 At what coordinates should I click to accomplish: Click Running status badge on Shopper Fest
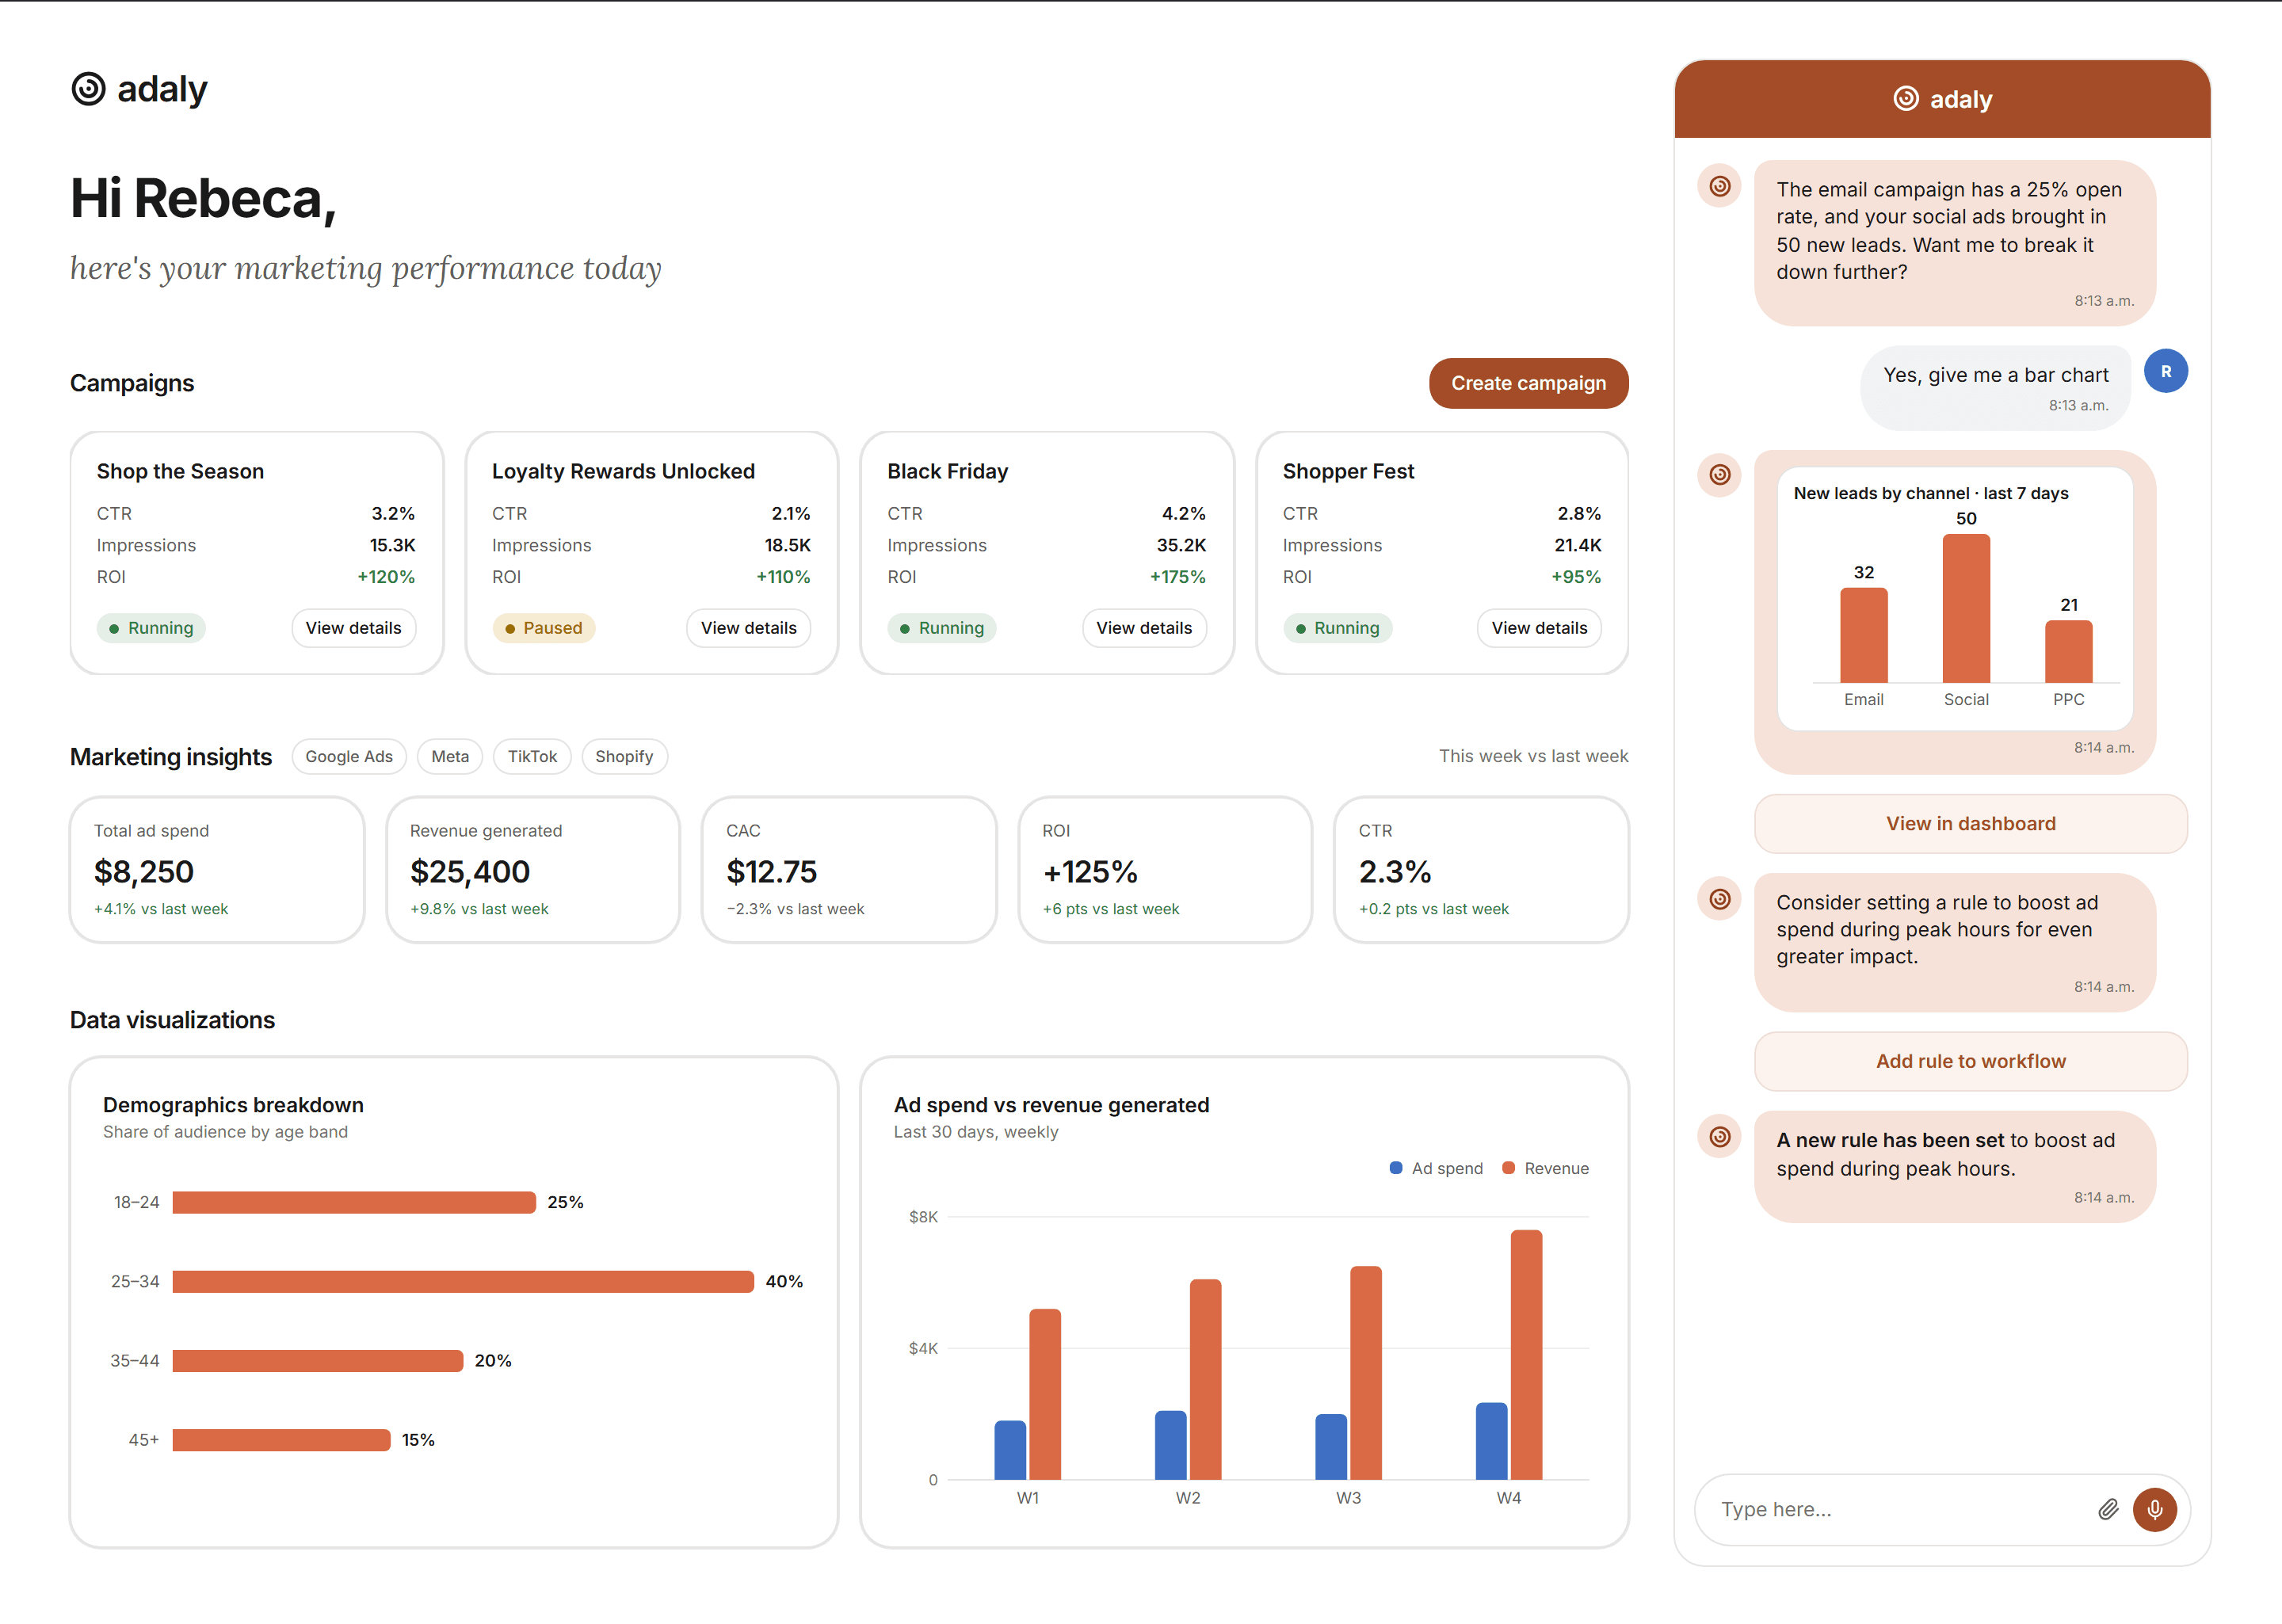click(x=1337, y=628)
